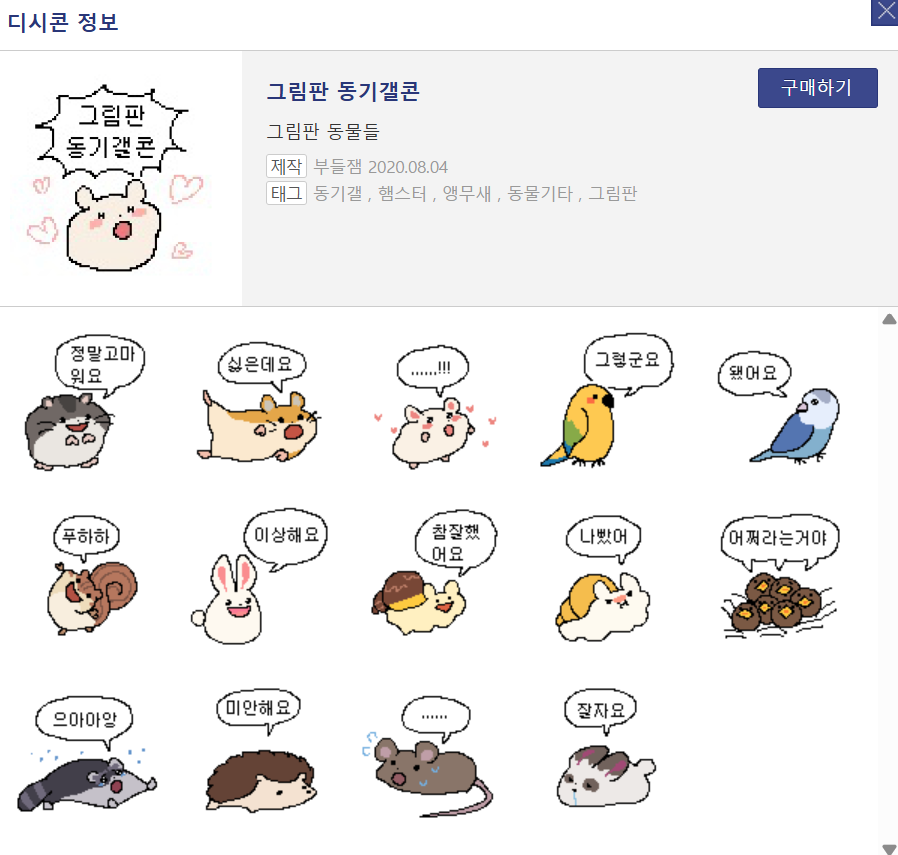The height and width of the screenshot is (855, 898).
Task: Choose the white rabbit 이상해요 sticker
Action: [x=258, y=577]
